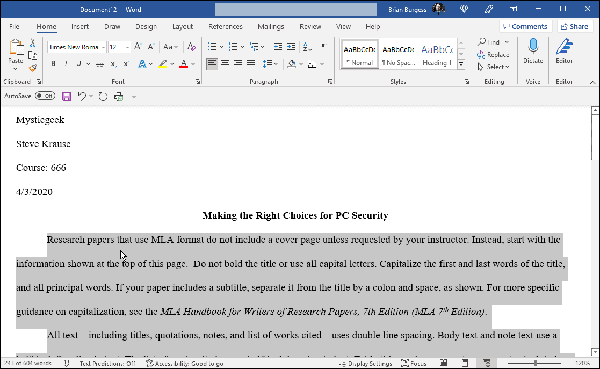Center align the paragraph
Screen dimensions: 600x369
pos(225,63)
